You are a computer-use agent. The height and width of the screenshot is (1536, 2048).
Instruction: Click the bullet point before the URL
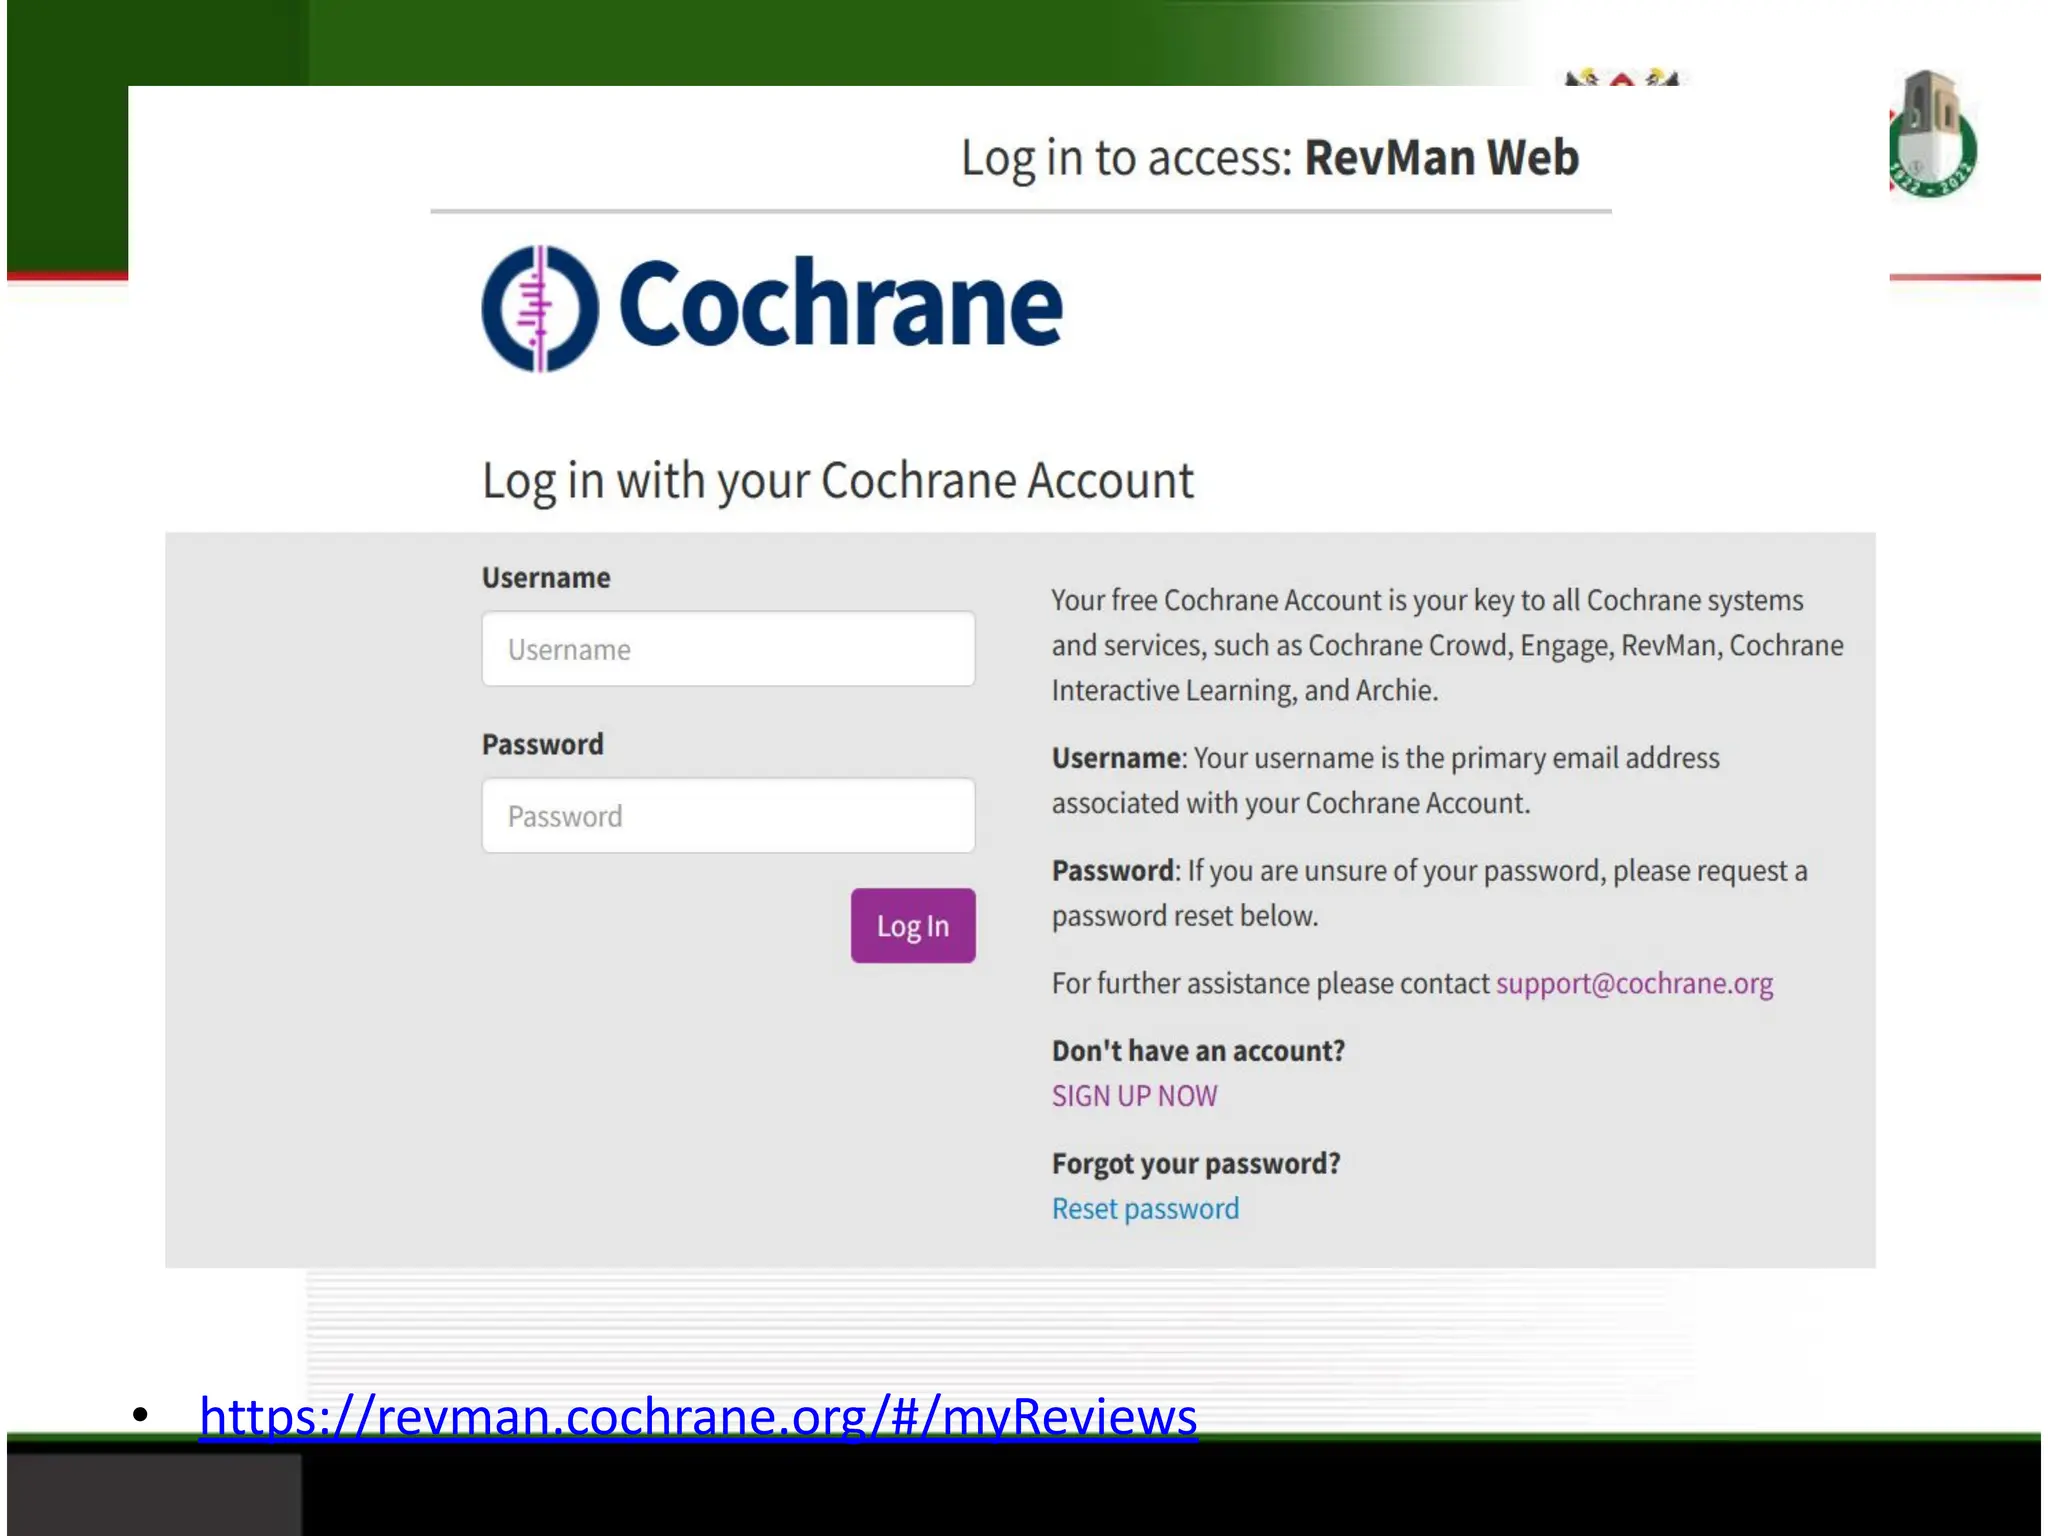tap(140, 1415)
